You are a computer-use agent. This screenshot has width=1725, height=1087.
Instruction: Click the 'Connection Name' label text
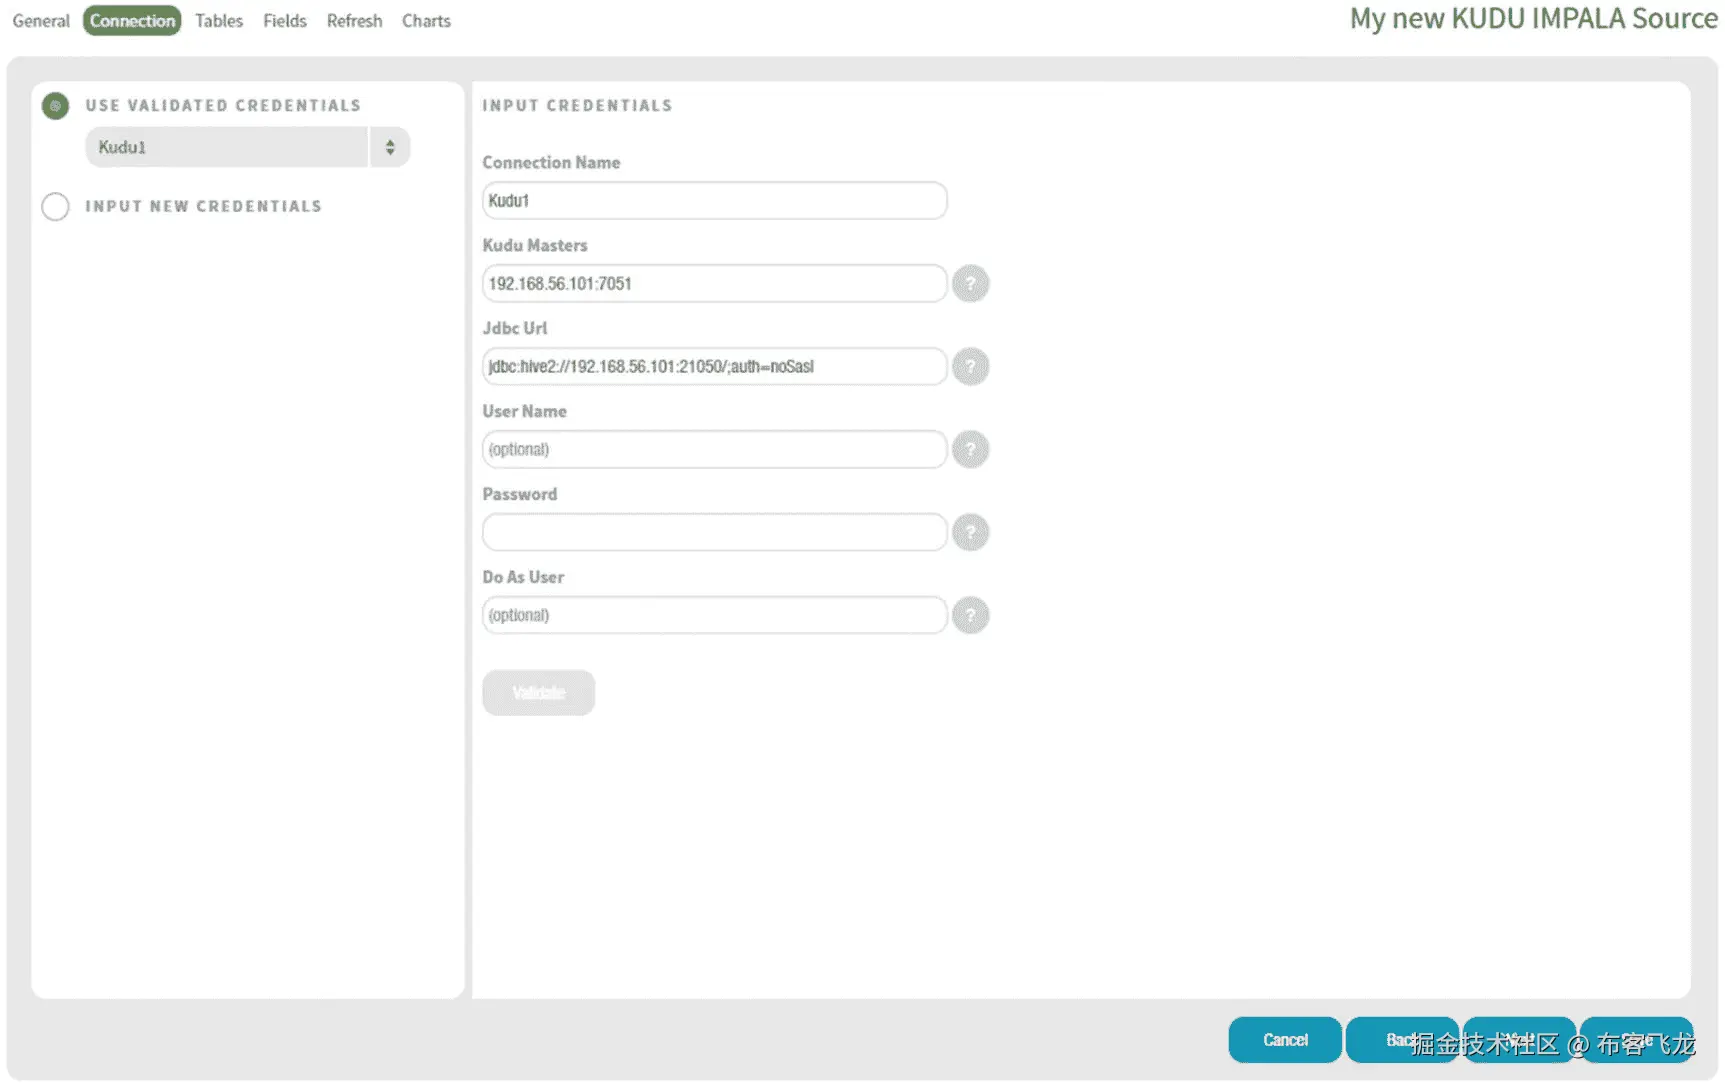pos(551,163)
